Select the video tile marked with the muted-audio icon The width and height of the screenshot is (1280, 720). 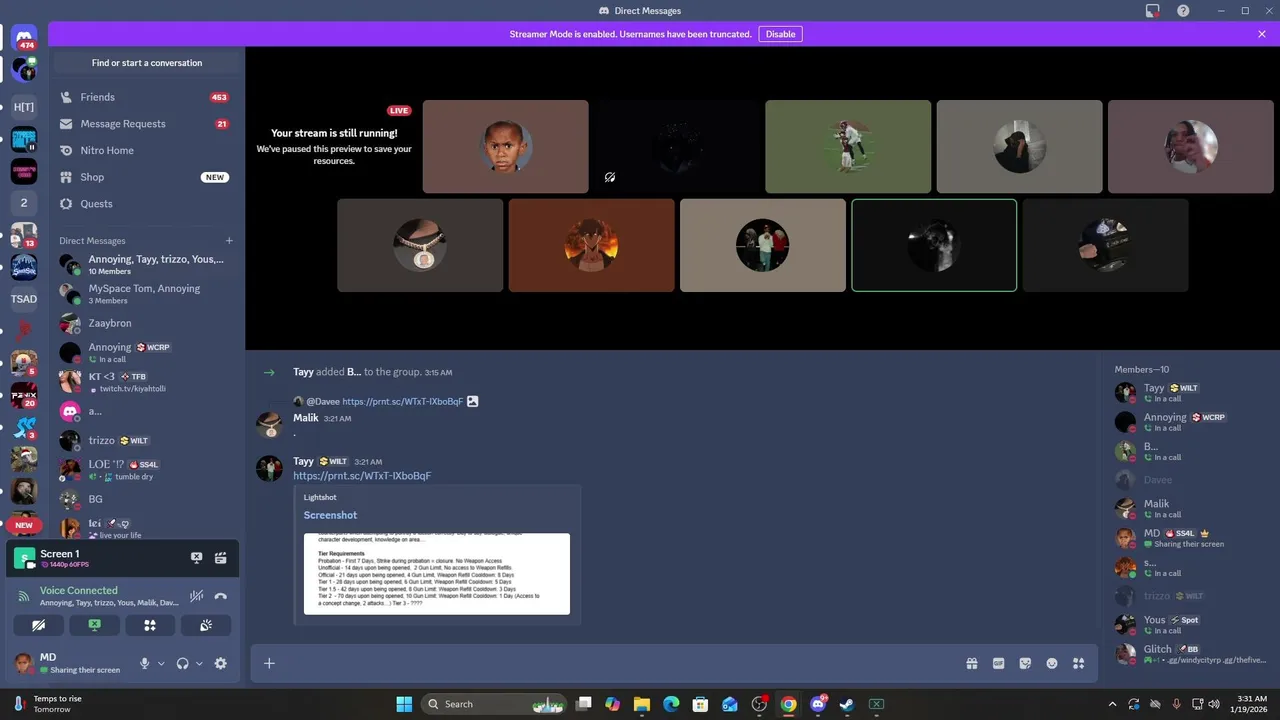[x=677, y=146]
